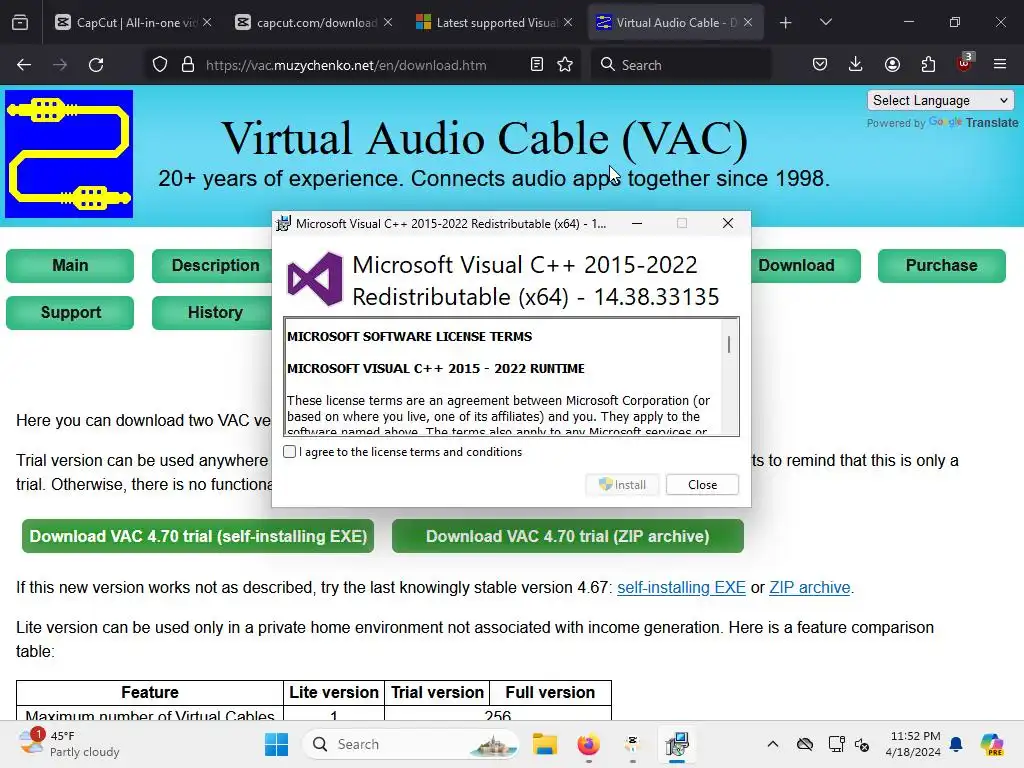Click the installer icon in the taskbar

click(677, 744)
